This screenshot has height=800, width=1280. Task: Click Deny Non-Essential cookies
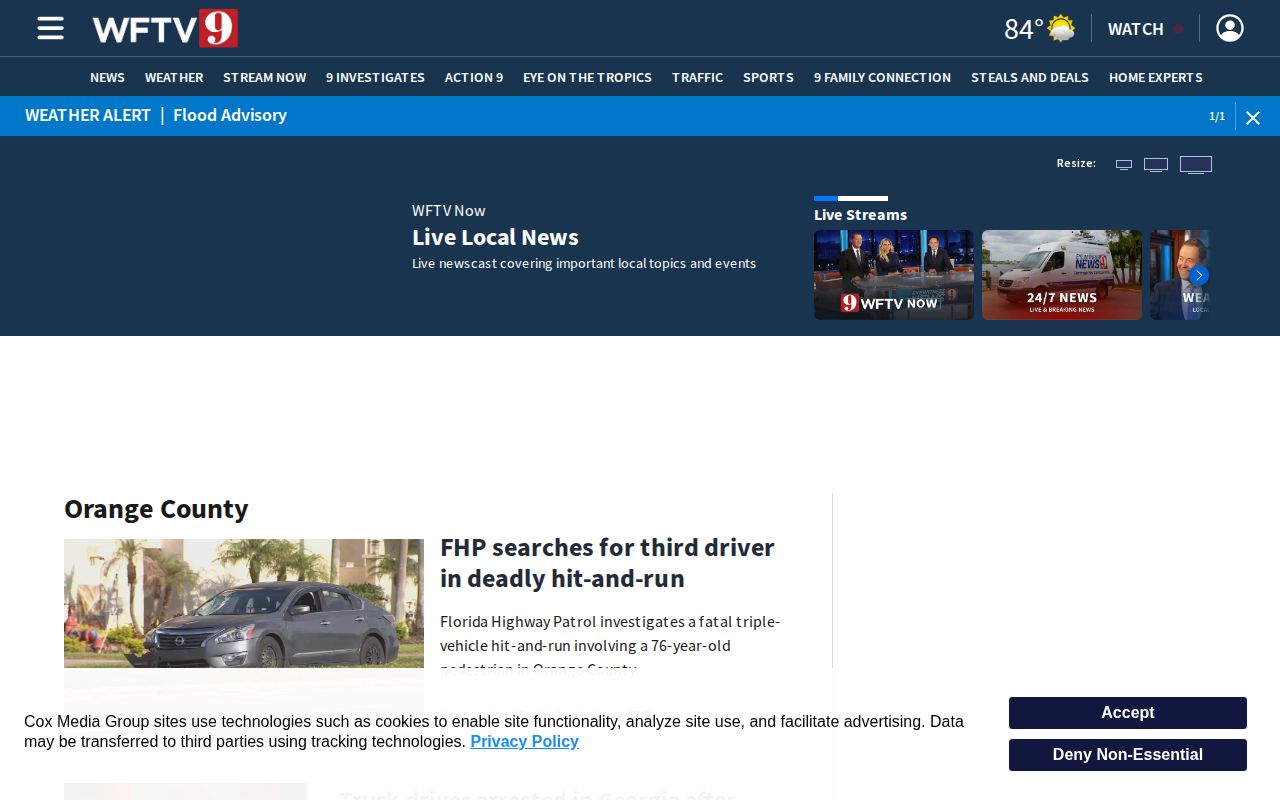pos(1128,755)
